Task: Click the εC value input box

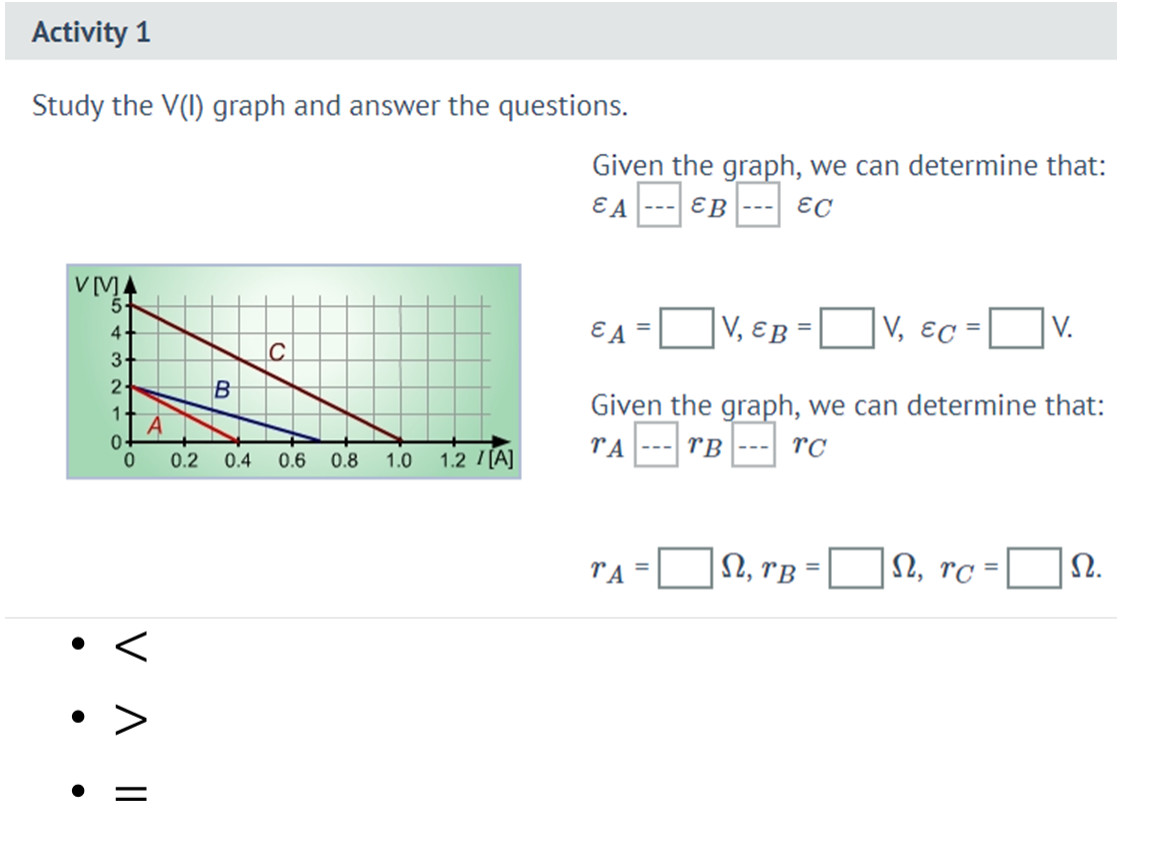Action: [x=1016, y=328]
